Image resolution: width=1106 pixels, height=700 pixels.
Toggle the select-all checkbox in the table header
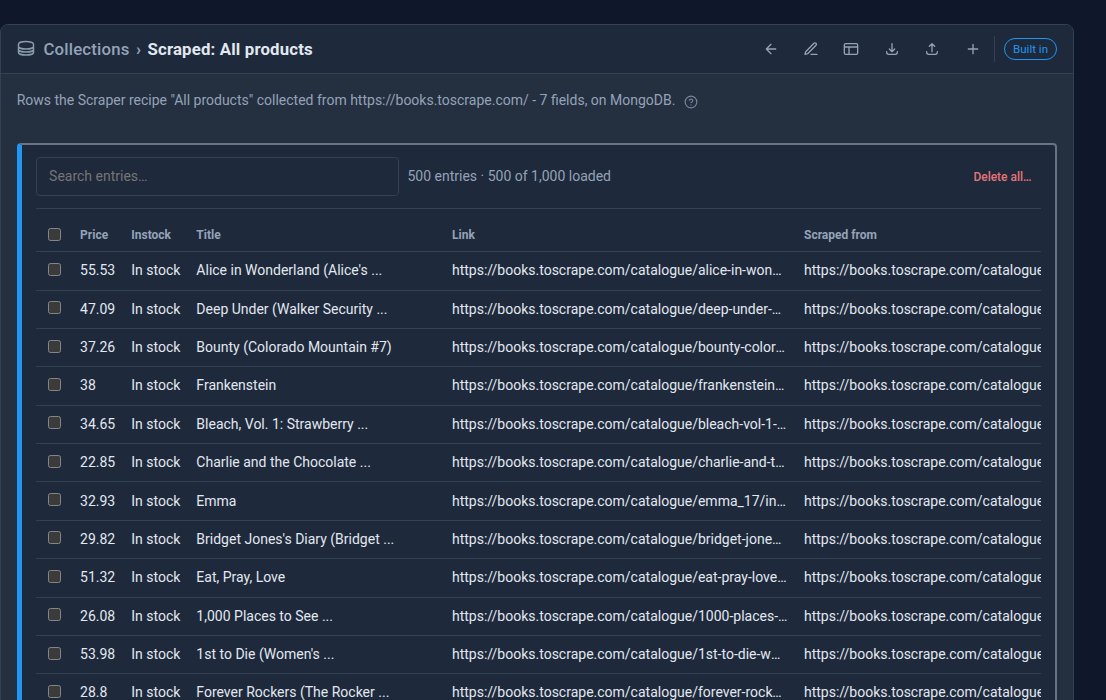point(54,234)
